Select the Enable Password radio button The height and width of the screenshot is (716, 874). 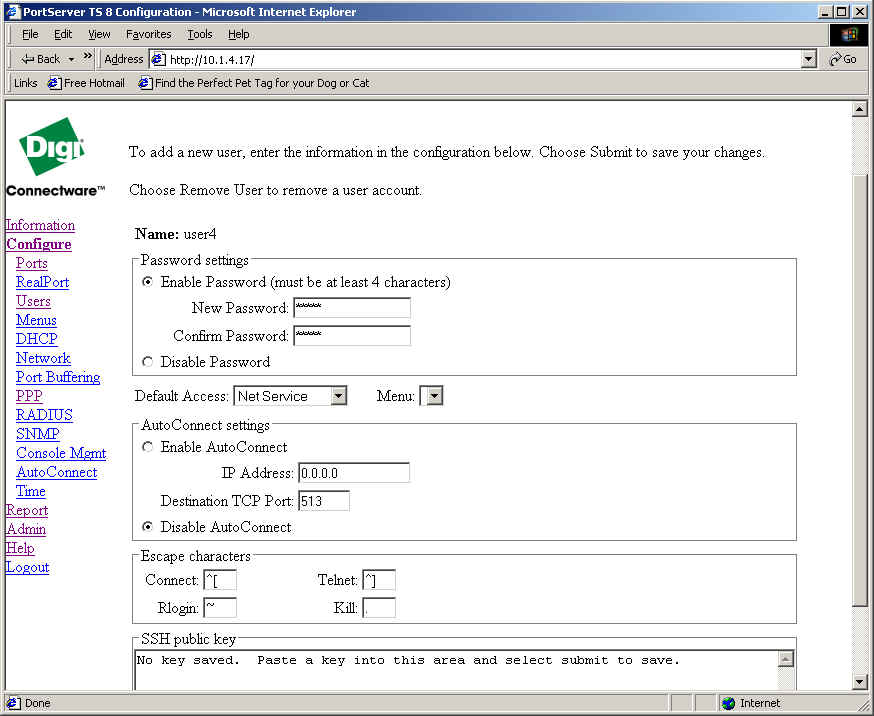(x=148, y=282)
